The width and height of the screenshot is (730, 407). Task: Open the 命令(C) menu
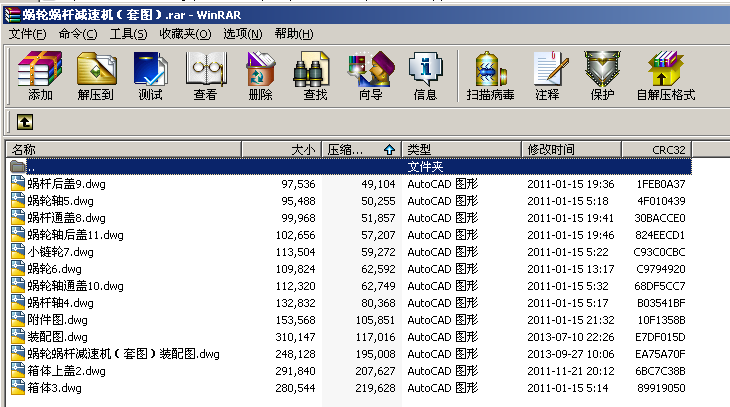coord(78,34)
